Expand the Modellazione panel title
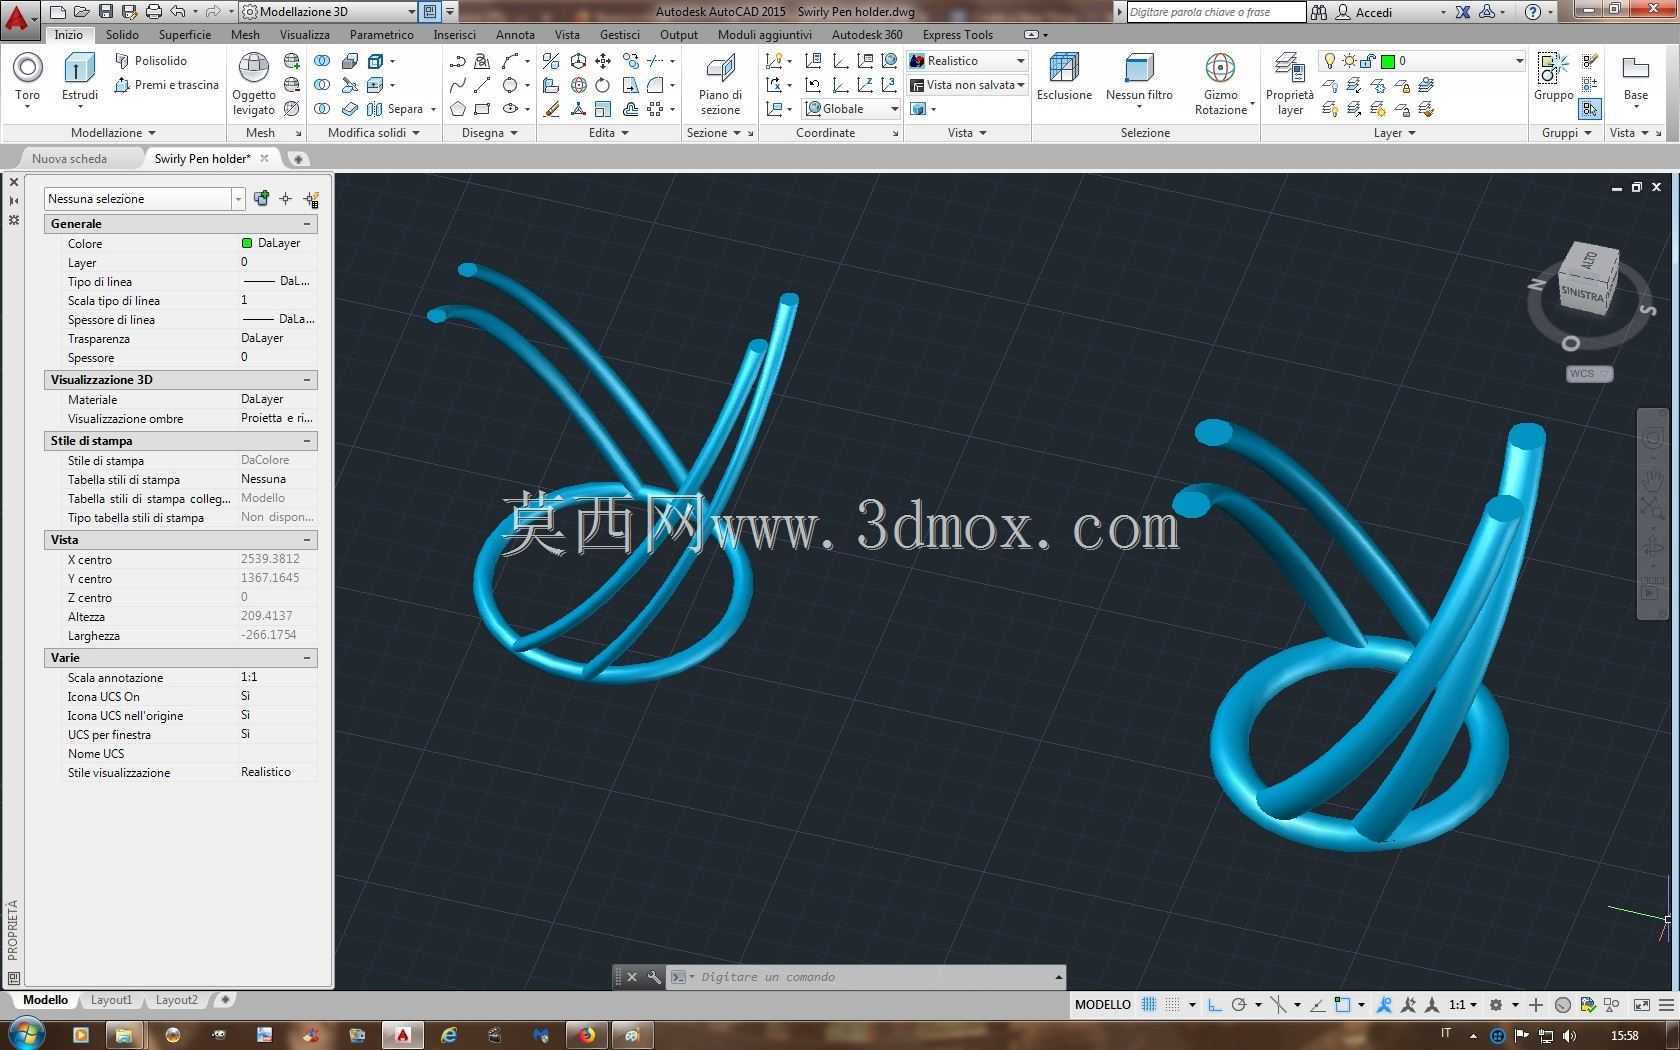 click(x=113, y=133)
